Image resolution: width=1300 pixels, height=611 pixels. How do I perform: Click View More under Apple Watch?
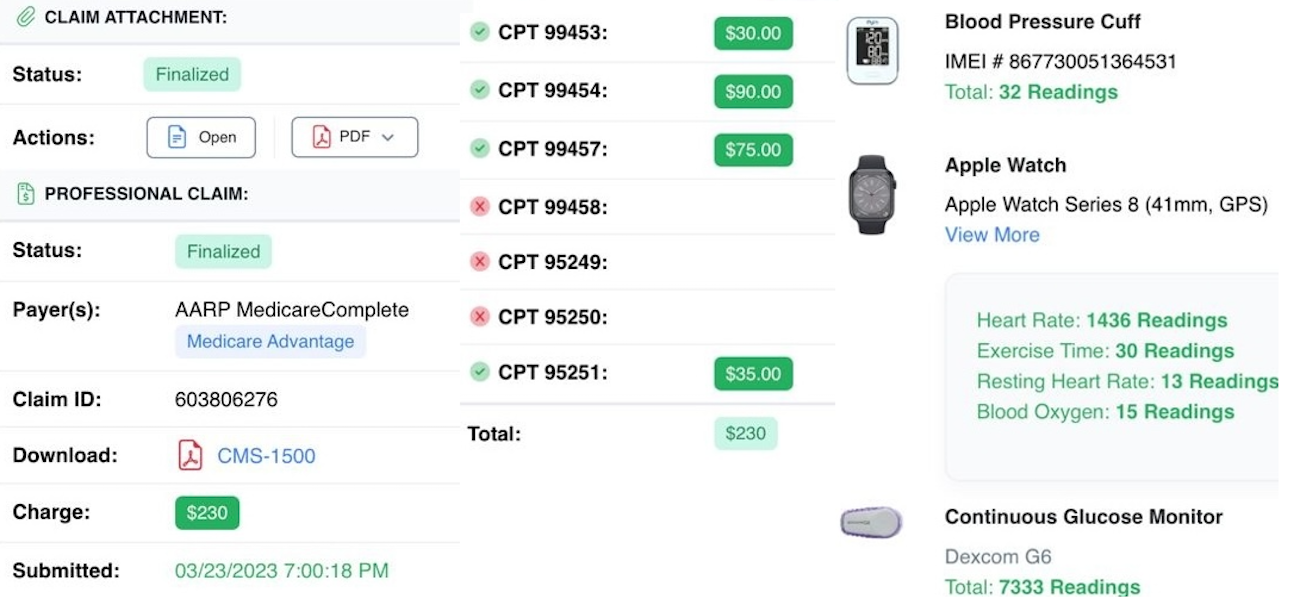click(x=992, y=235)
